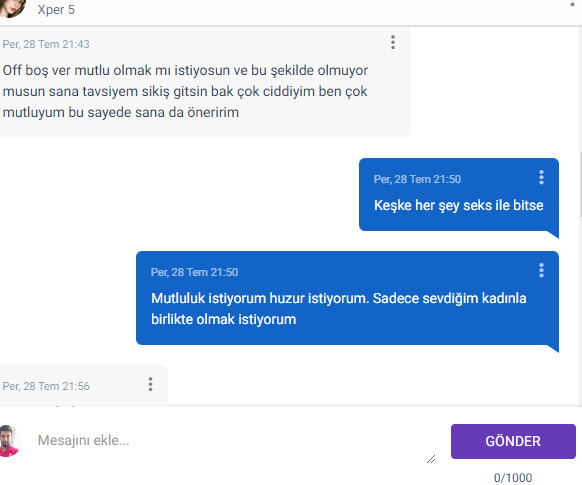Click your own avatar beside message box

(9, 440)
